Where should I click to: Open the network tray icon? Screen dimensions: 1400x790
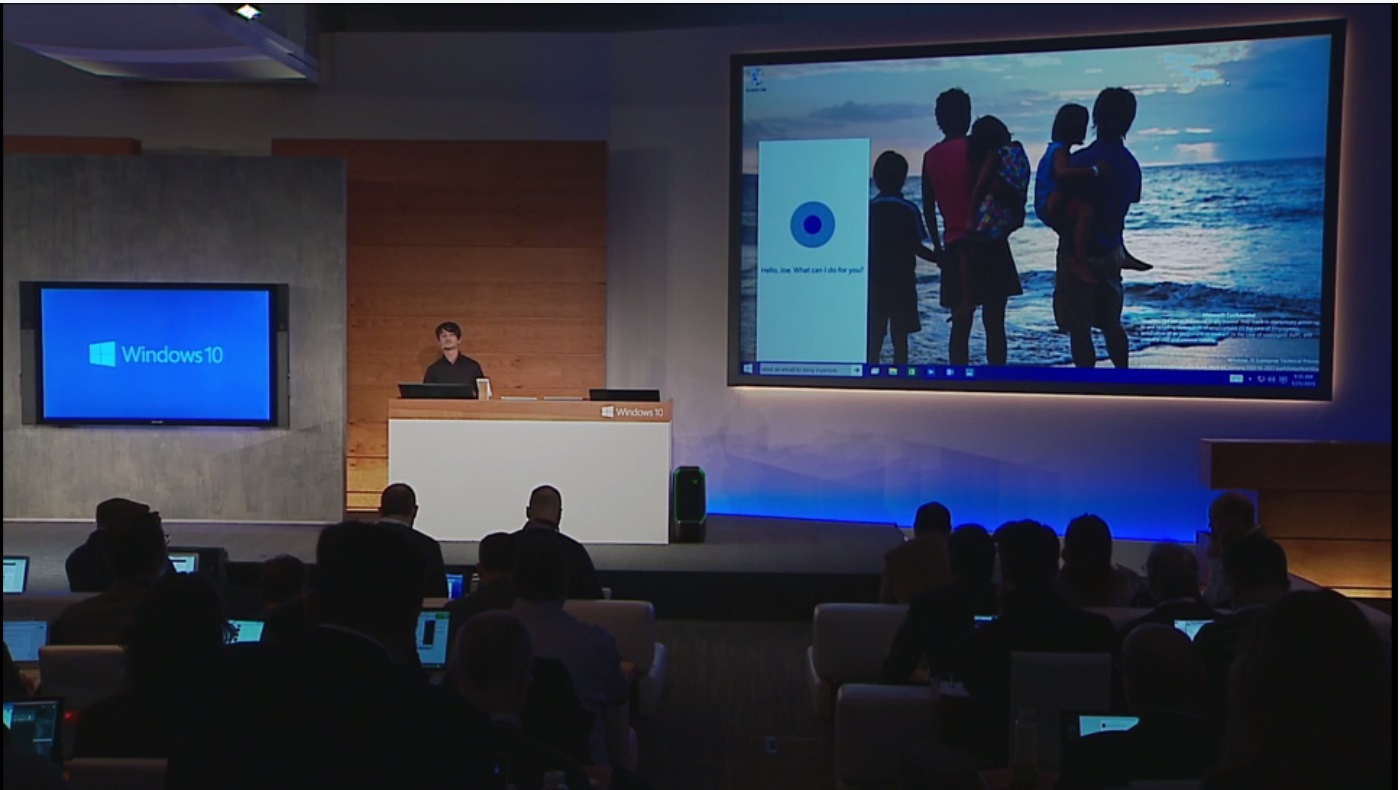[x=1261, y=379]
